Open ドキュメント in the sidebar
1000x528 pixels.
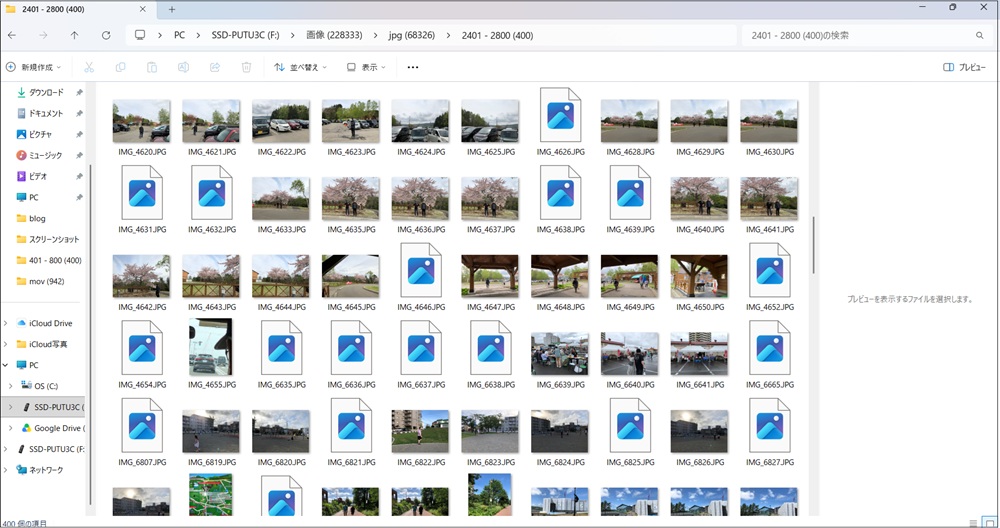point(47,114)
